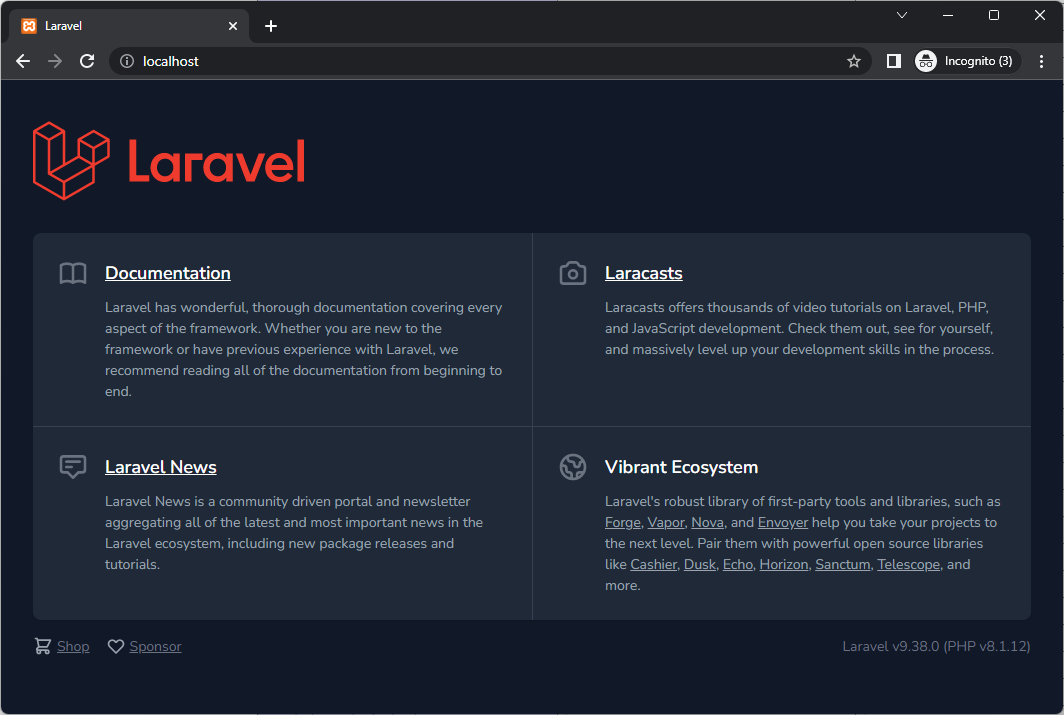Click the camera icon beside Laracasts
This screenshot has height=715, width=1064.
[x=573, y=273]
